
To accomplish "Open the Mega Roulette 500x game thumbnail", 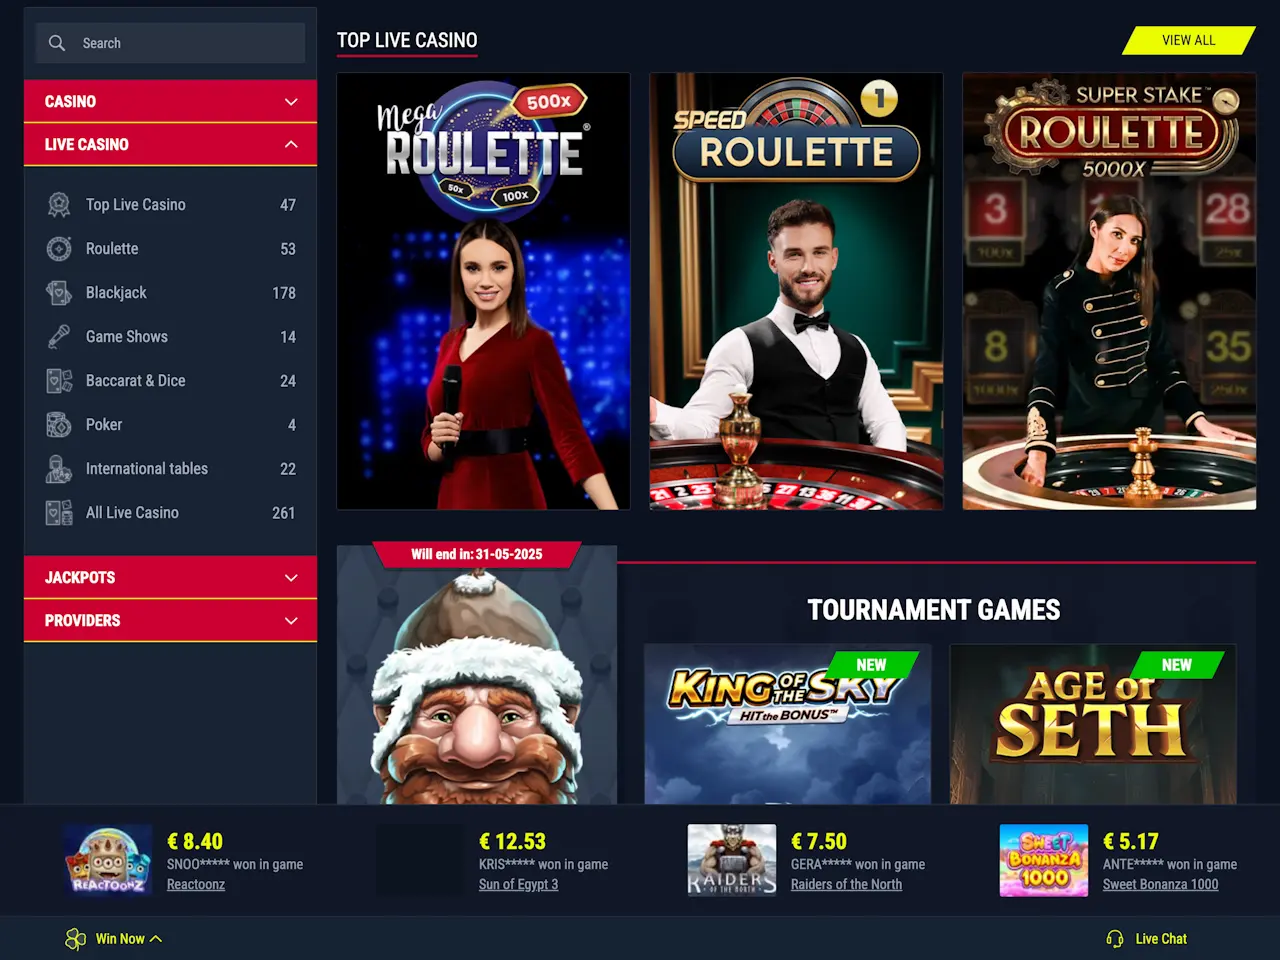I will pos(483,291).
